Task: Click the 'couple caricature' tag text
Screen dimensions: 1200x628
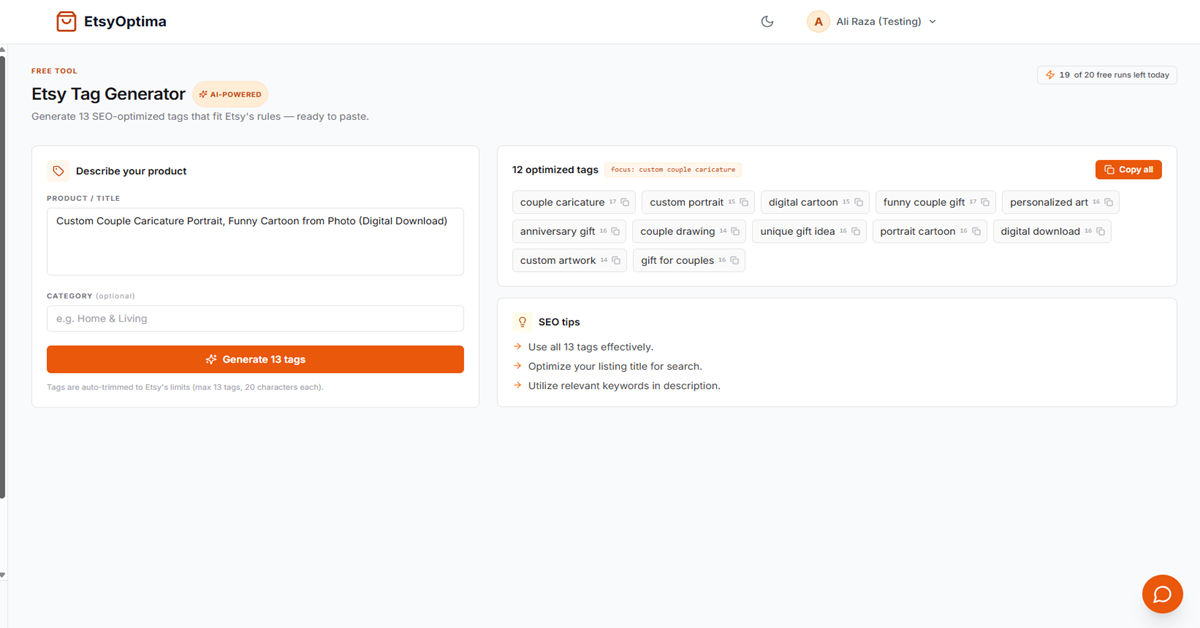Action: click(562, 202)
